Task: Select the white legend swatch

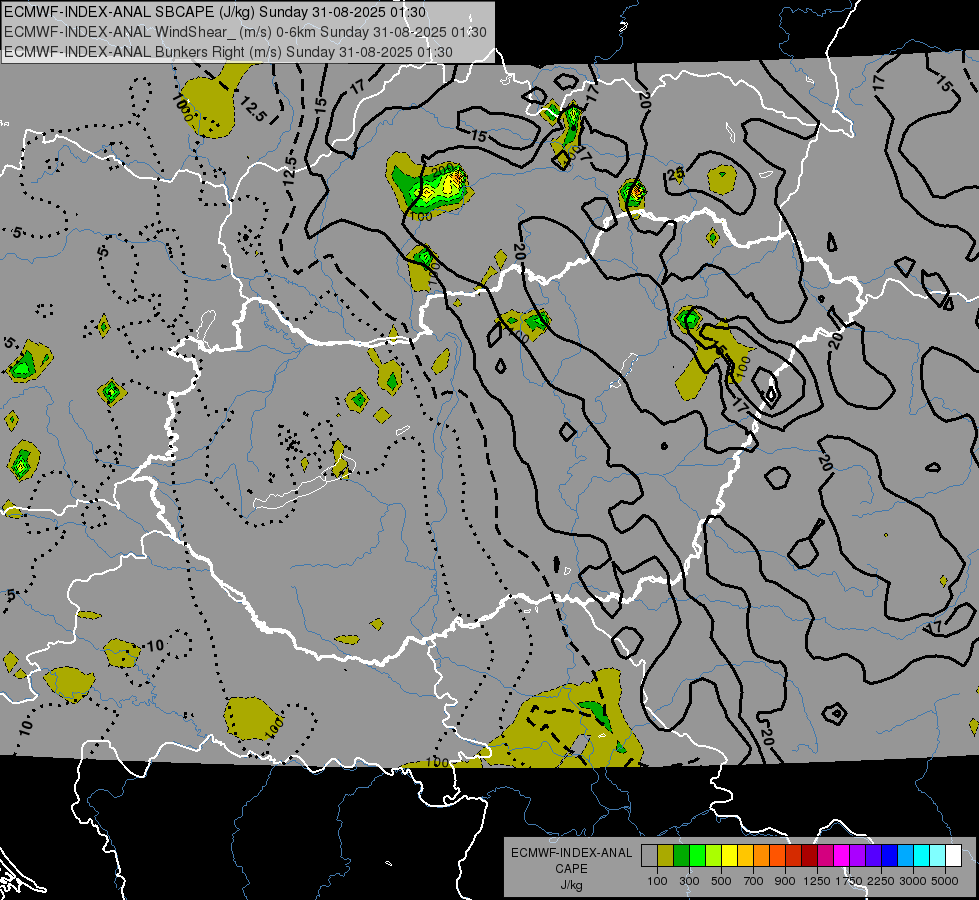Action: pos(953,855)
